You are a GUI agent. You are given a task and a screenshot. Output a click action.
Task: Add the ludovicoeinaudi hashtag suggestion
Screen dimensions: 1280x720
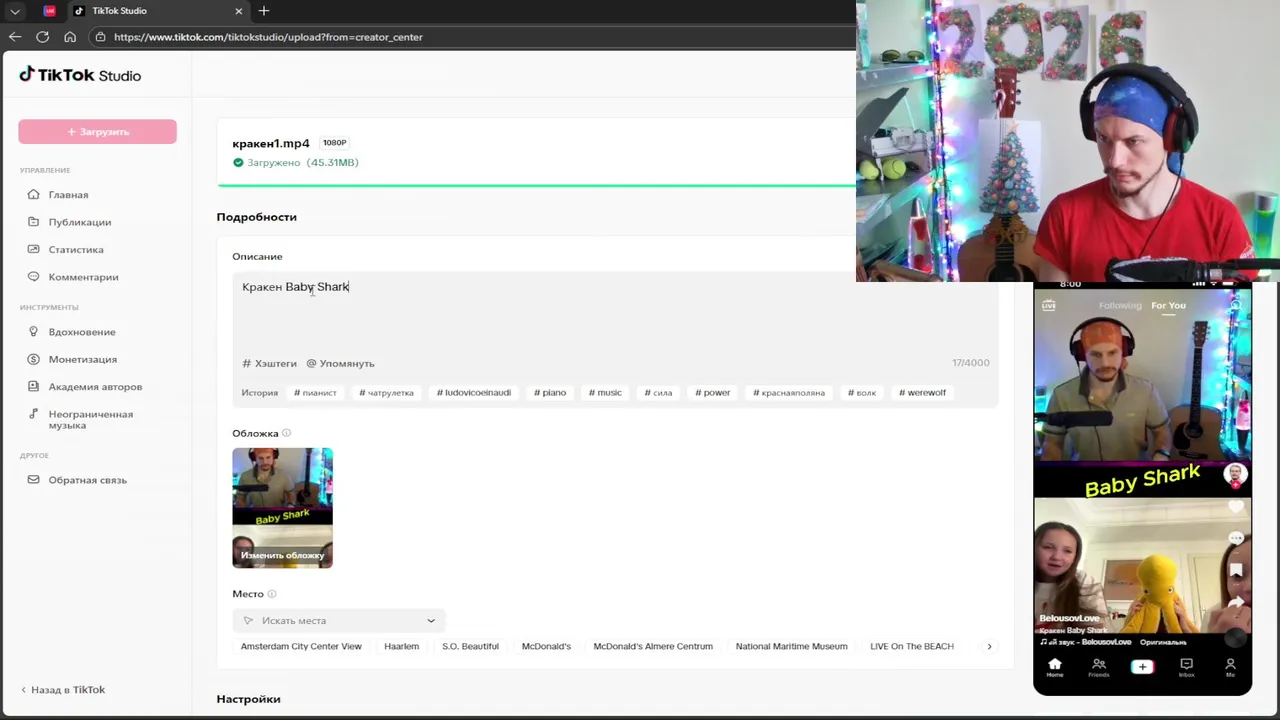point(473,393)
